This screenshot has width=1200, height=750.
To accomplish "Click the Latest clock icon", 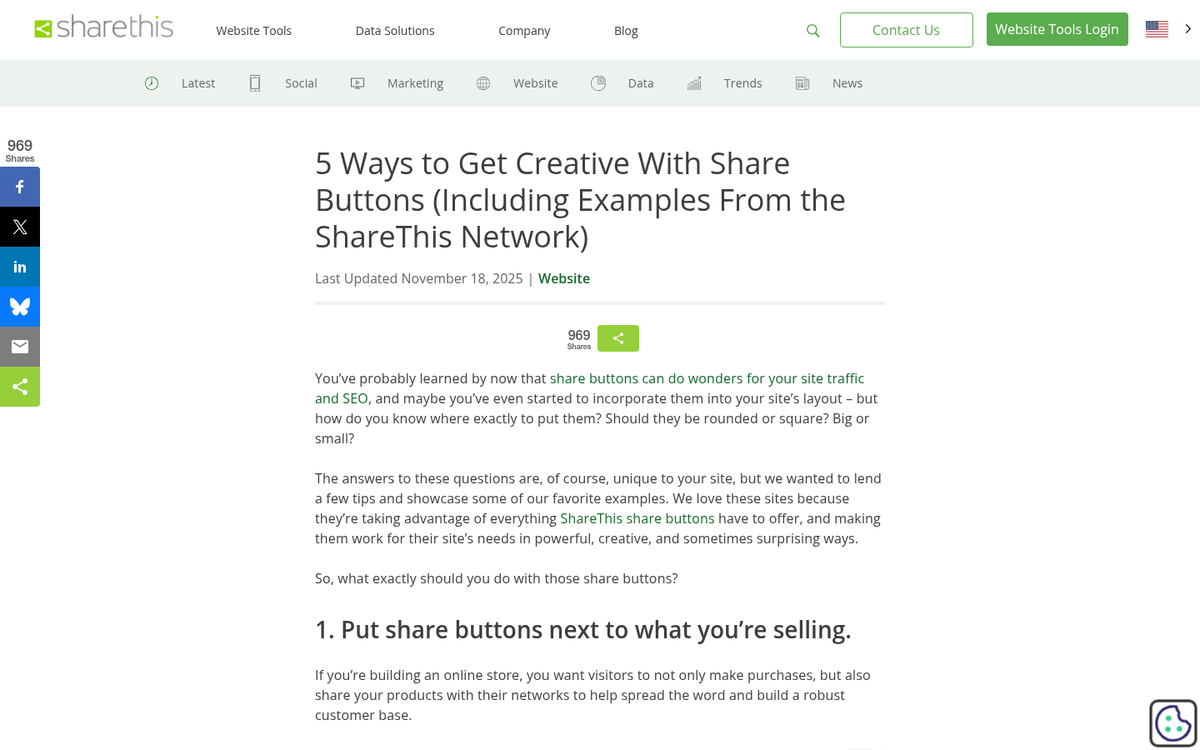I will (x=152, y=83).
